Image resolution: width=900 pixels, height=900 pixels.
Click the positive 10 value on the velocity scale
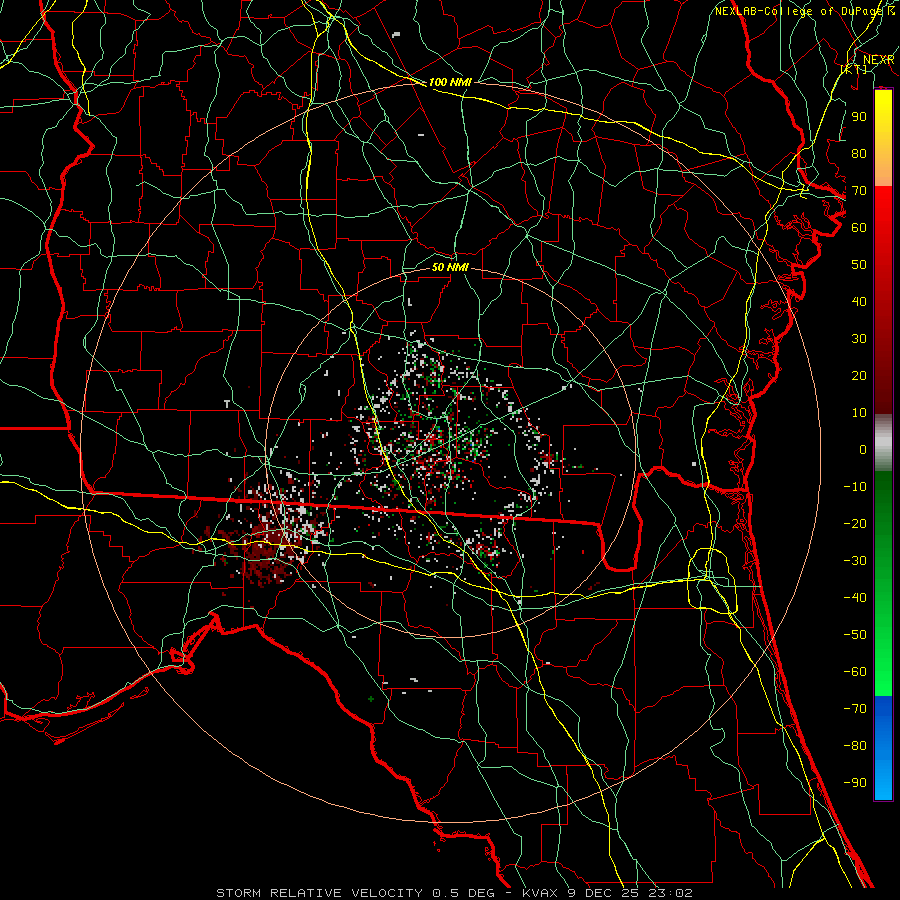point(859,413)
